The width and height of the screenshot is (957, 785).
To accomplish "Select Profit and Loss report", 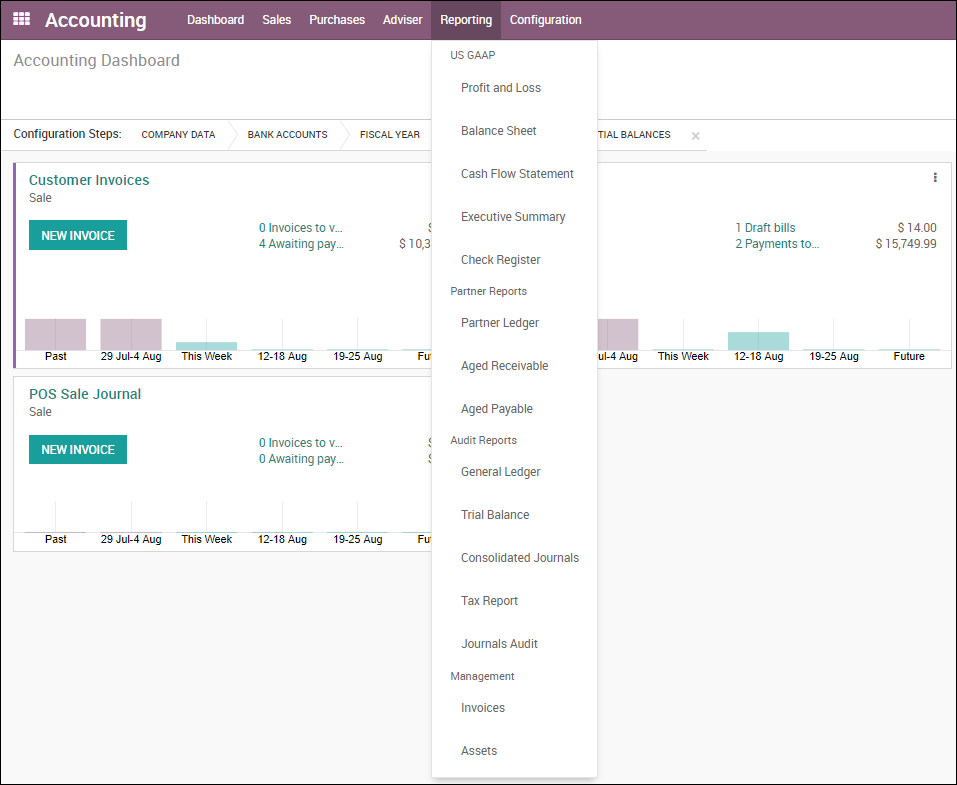I will [x=501, y=88].
